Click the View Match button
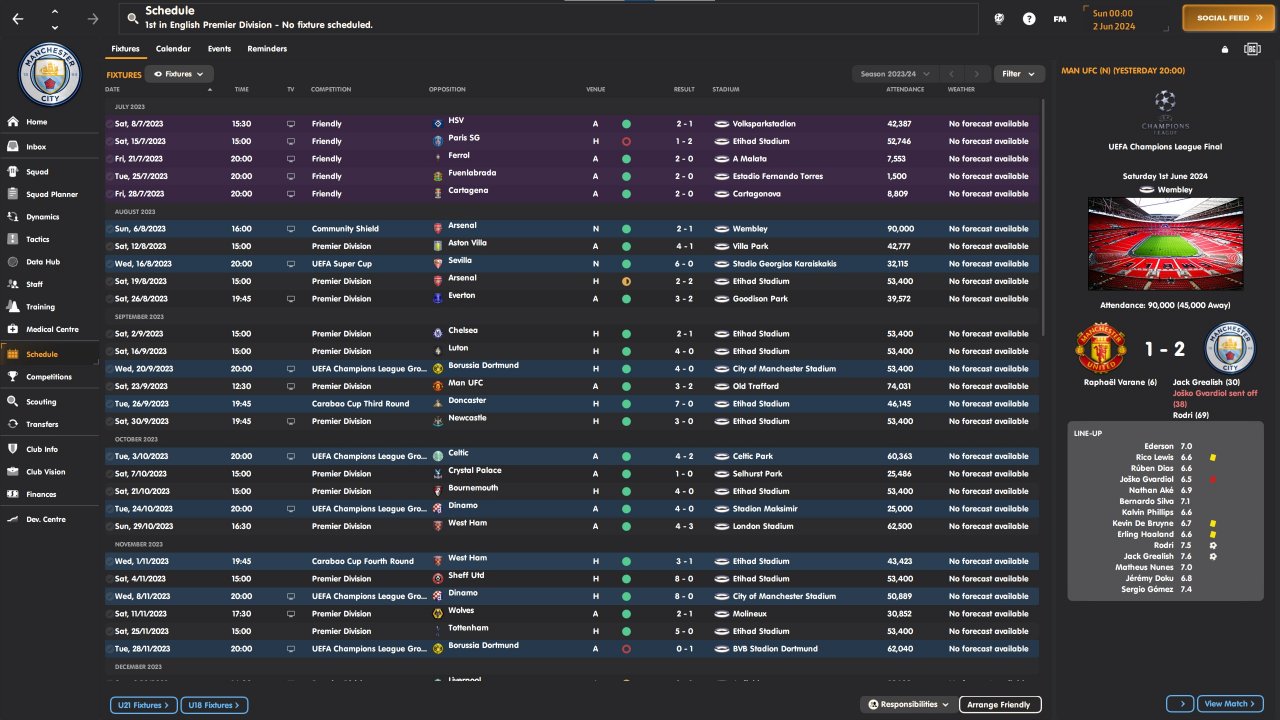Viewport: 1280px width, 720px height. pyautogui.click(x=1230, y=704)
